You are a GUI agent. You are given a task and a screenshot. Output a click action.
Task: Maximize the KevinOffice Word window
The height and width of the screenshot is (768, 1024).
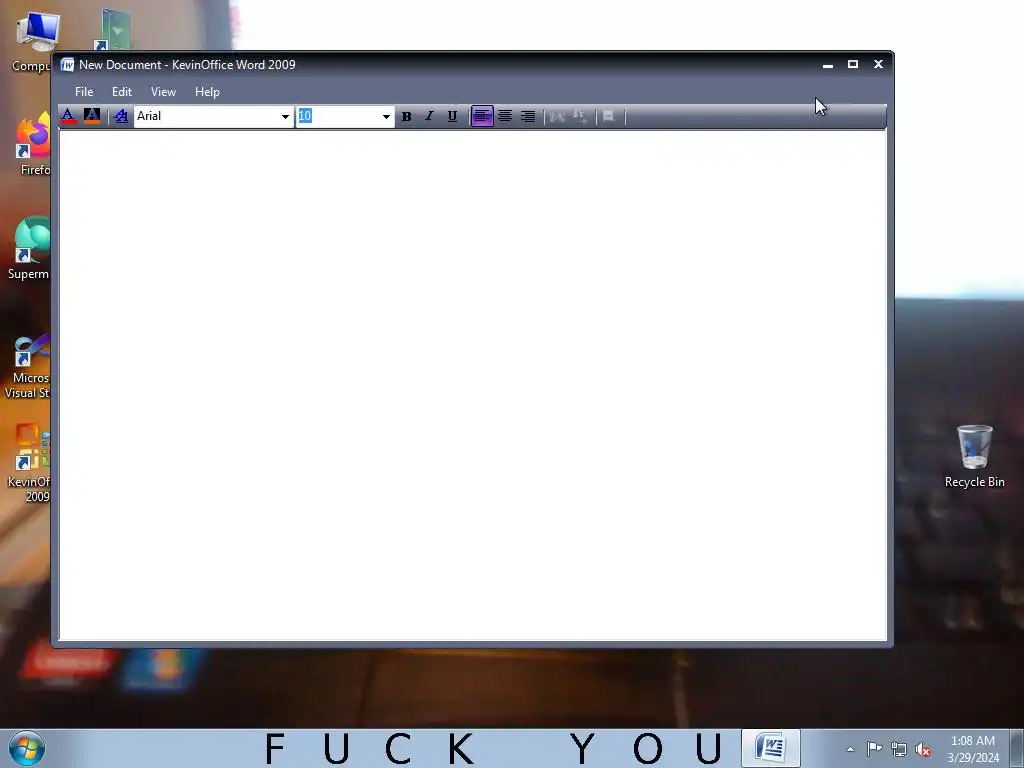(x=853, y=64)
